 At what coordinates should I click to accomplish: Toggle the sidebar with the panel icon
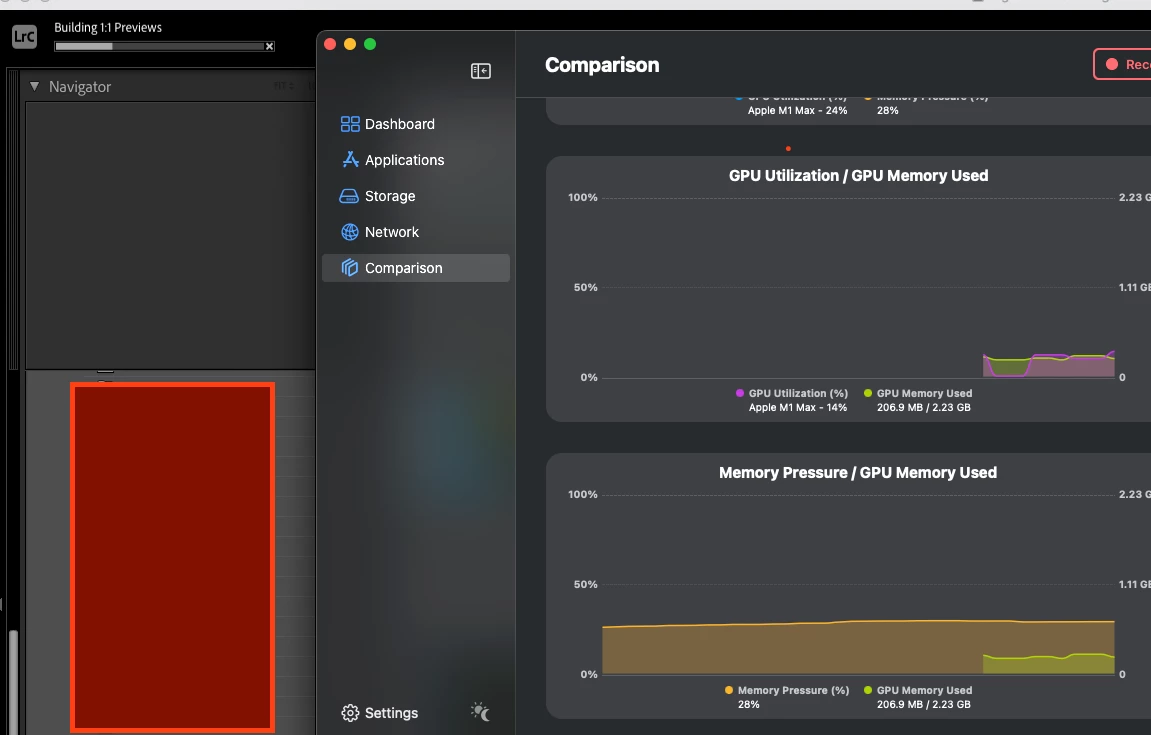481,70
